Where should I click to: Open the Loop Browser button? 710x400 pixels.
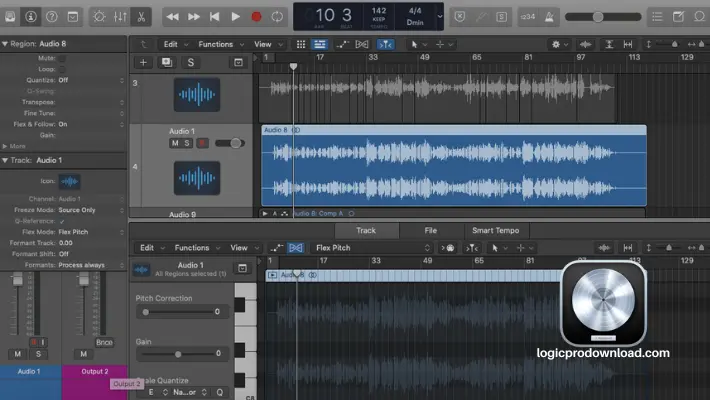pyautogui.click(x=700, y=17)
